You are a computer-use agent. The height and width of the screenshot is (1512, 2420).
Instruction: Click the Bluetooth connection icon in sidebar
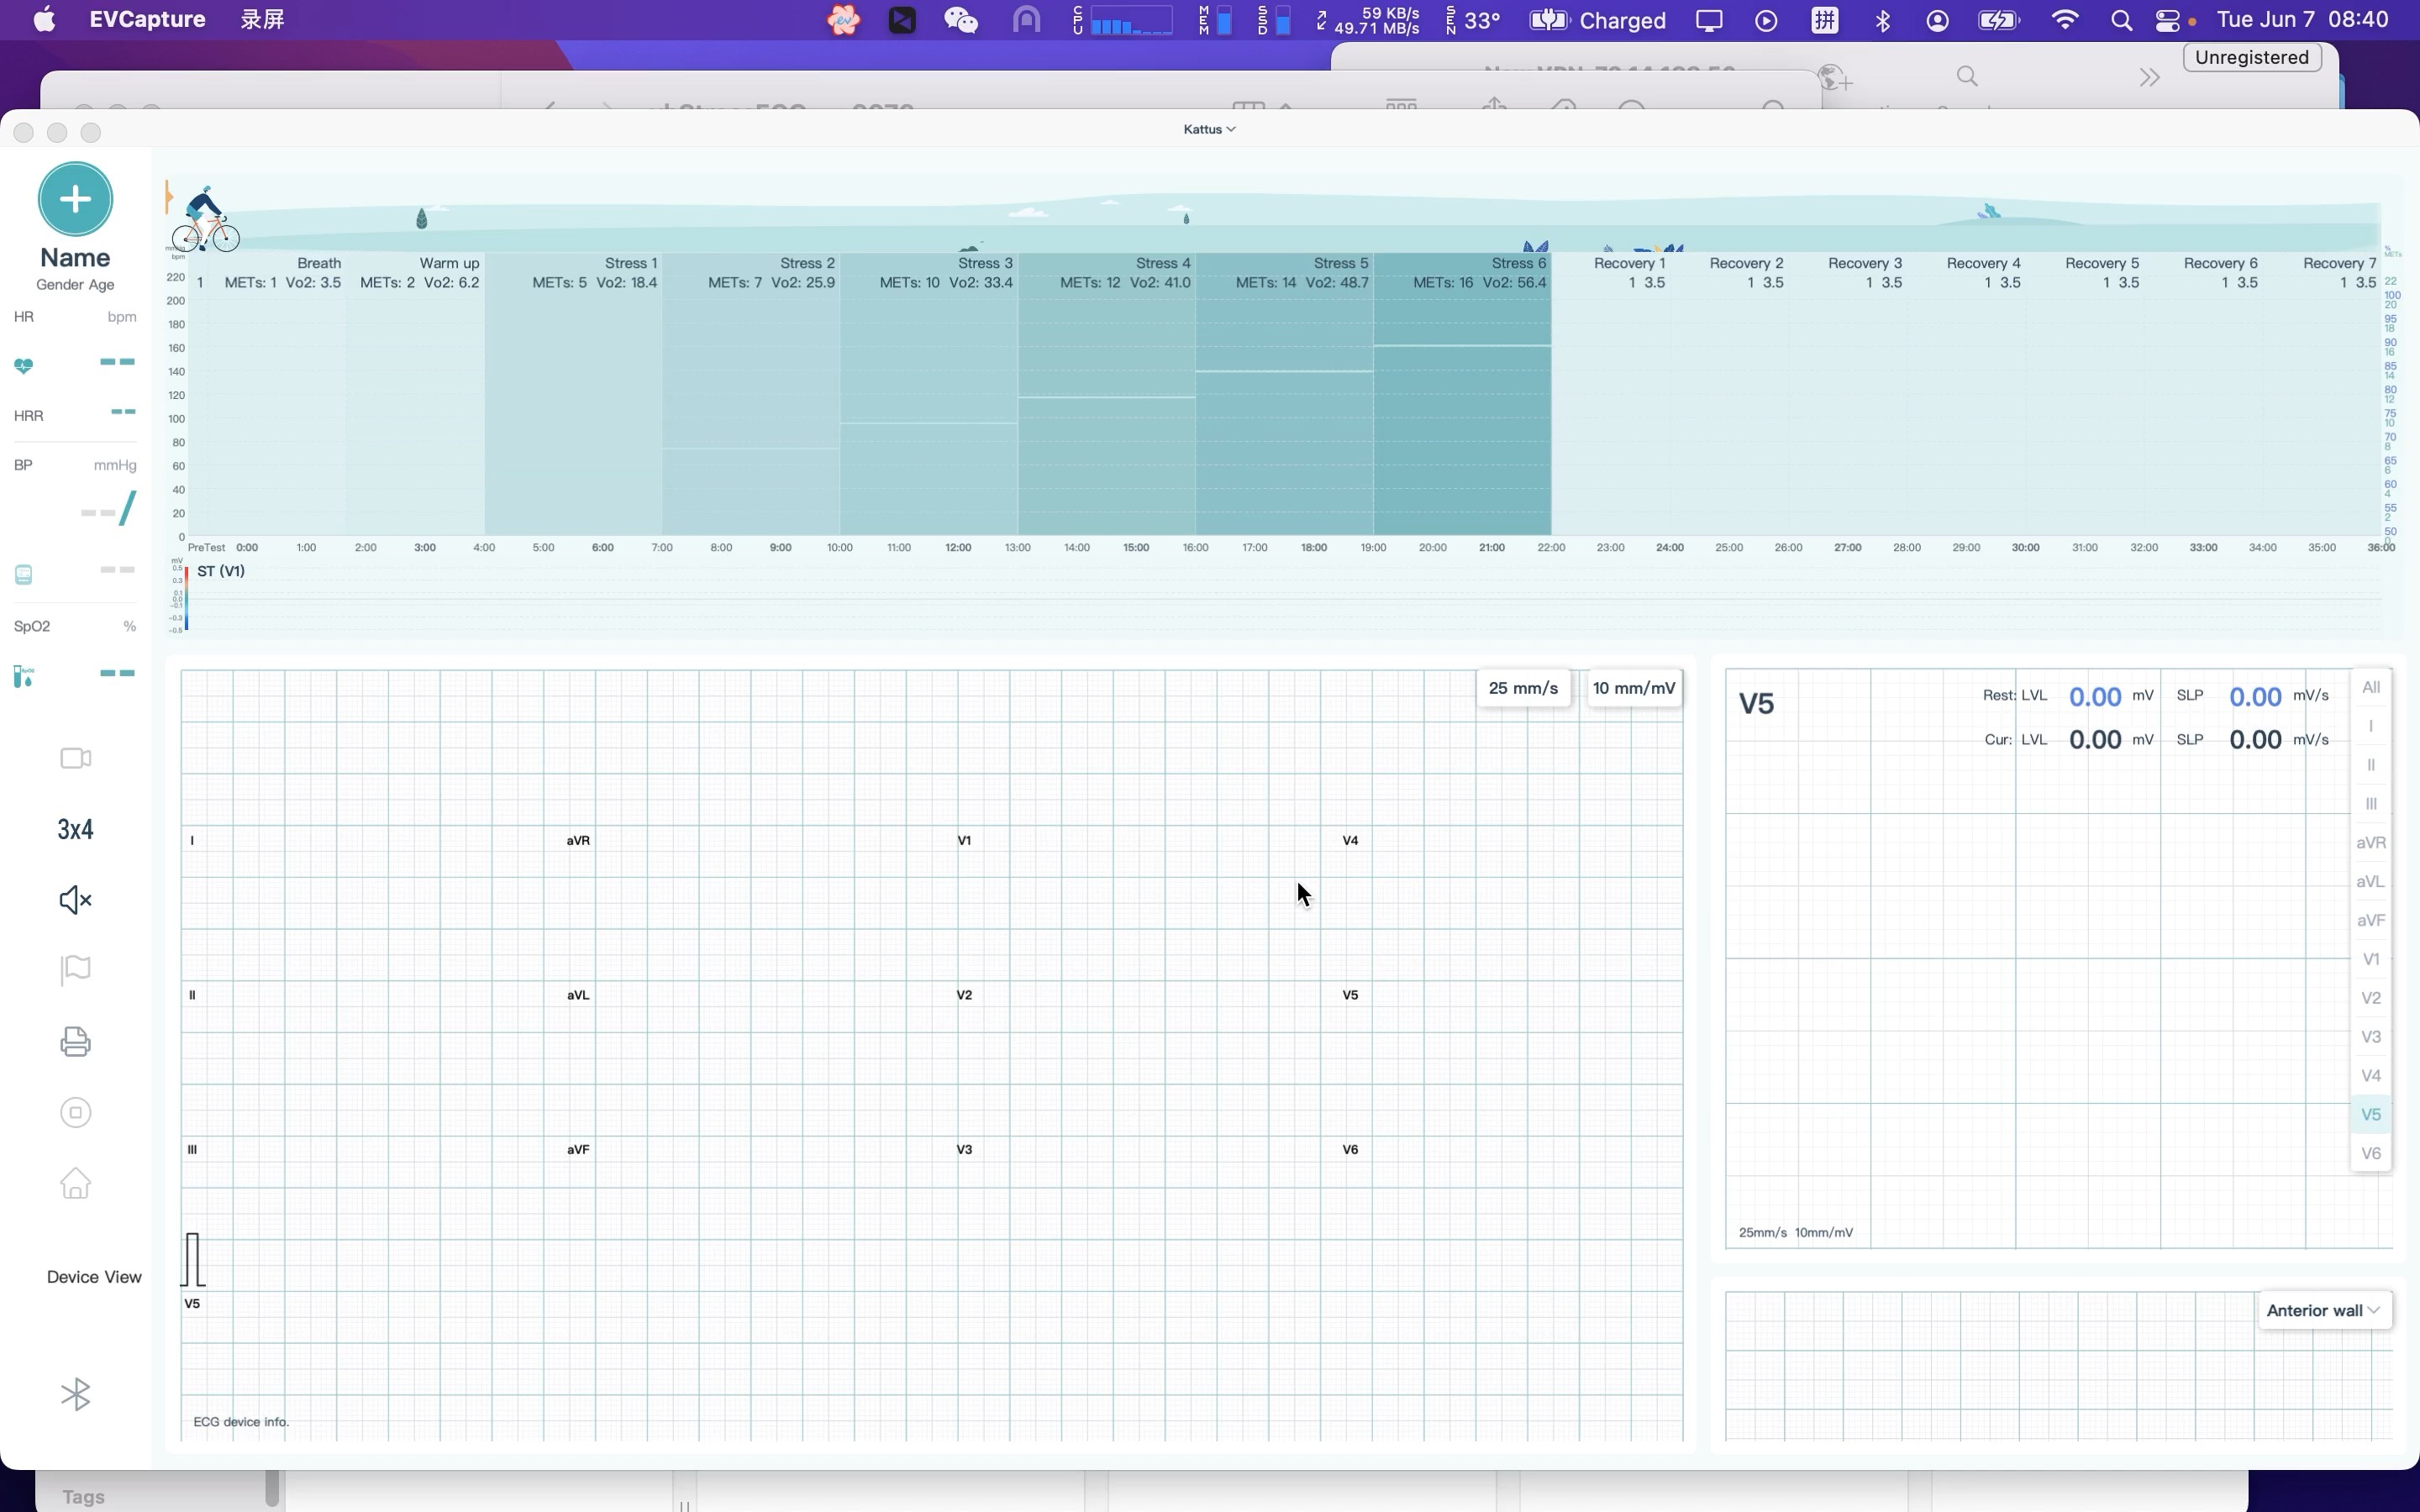click(76, 1394)
